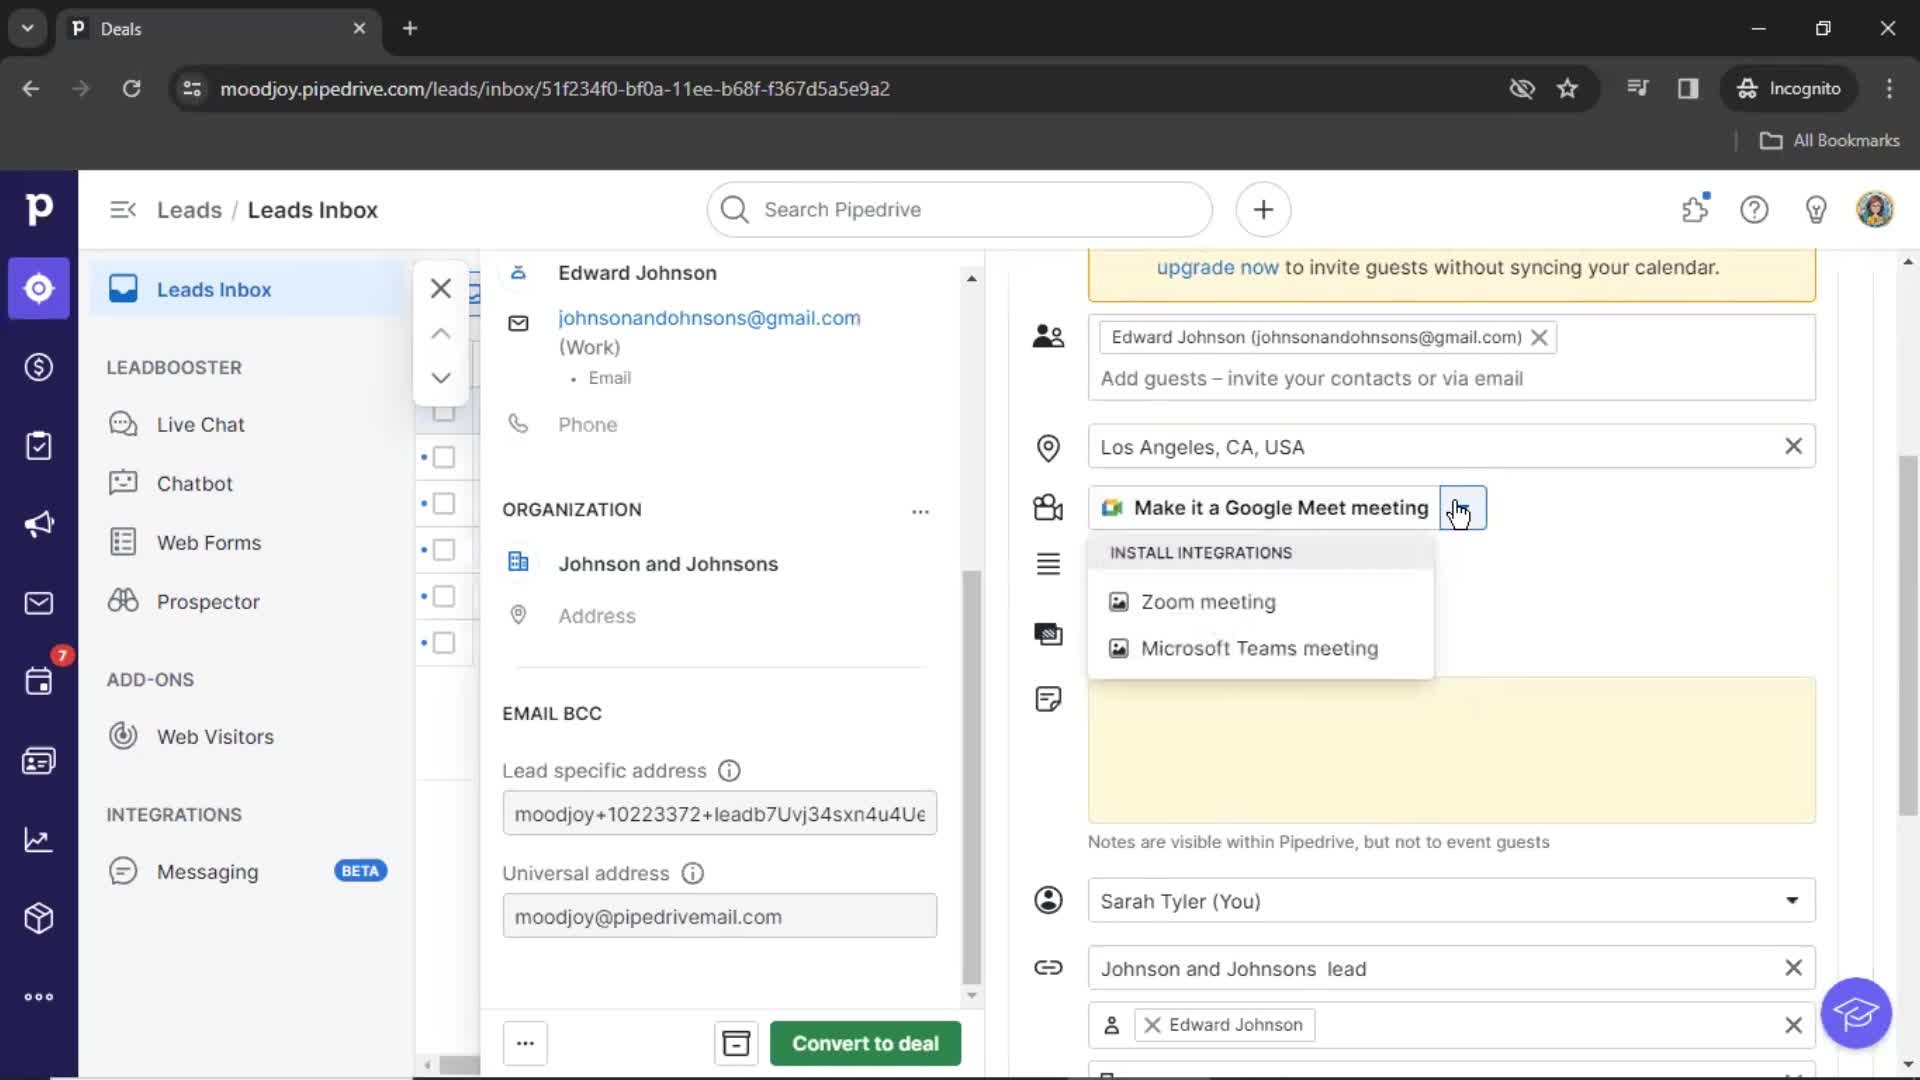Clear the Johnson and Johnsons lead link
1920x1080 pixels.
1793,968
